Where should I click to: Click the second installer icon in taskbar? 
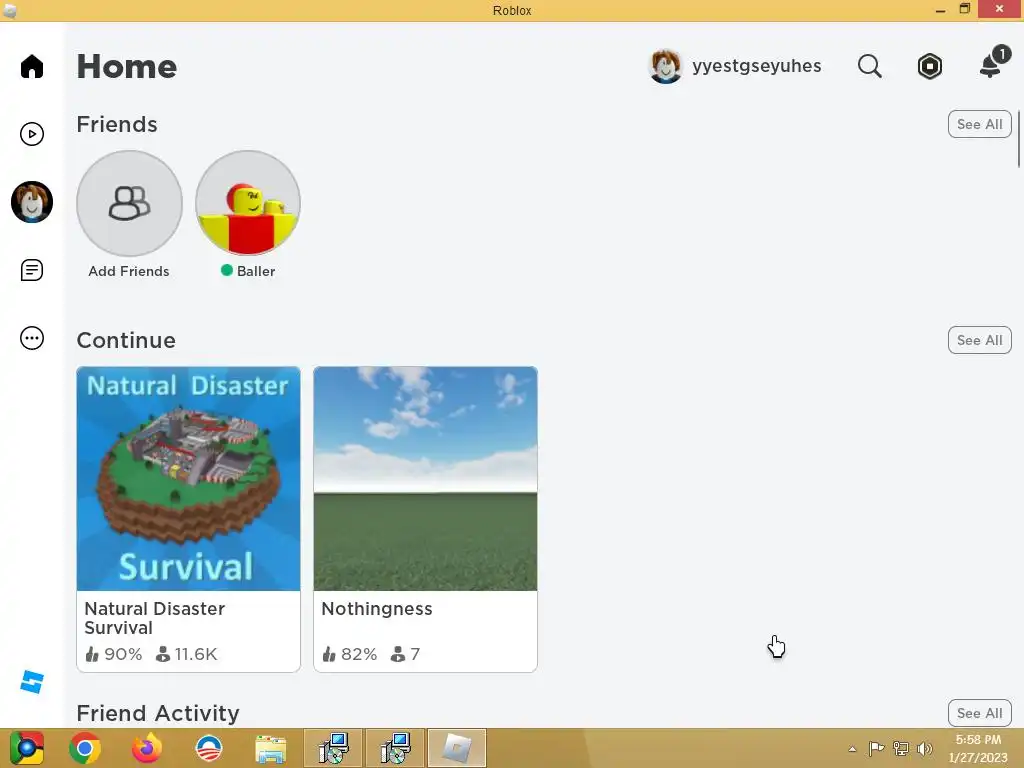pos(395,748)
